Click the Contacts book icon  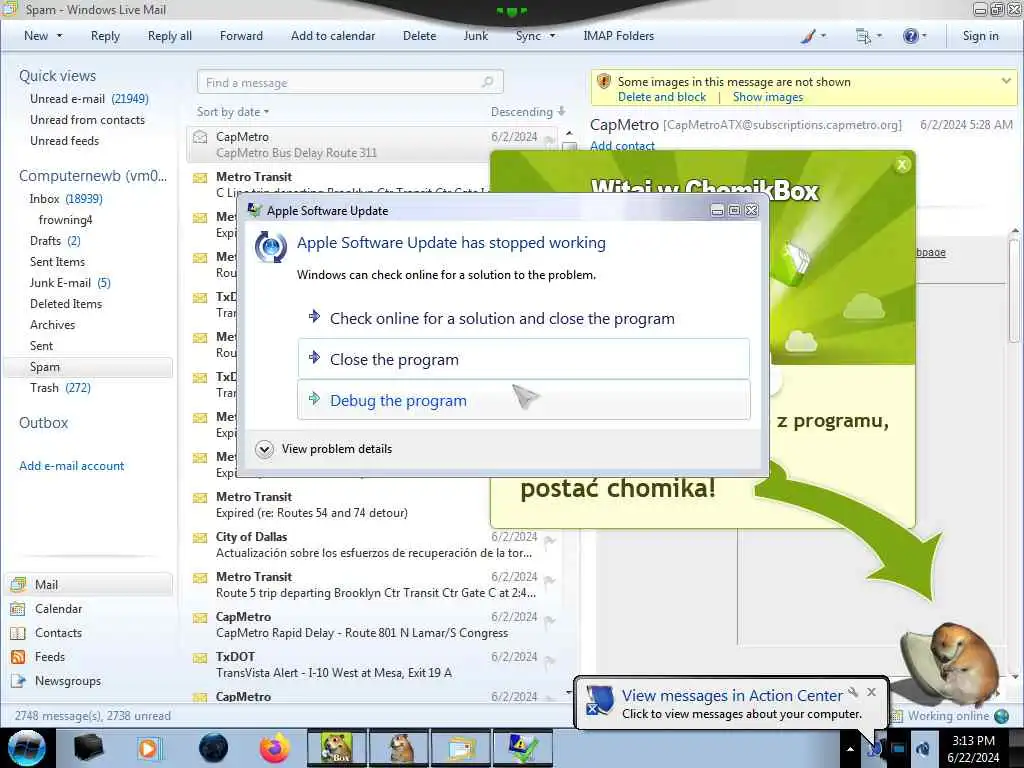pos(18,633)
